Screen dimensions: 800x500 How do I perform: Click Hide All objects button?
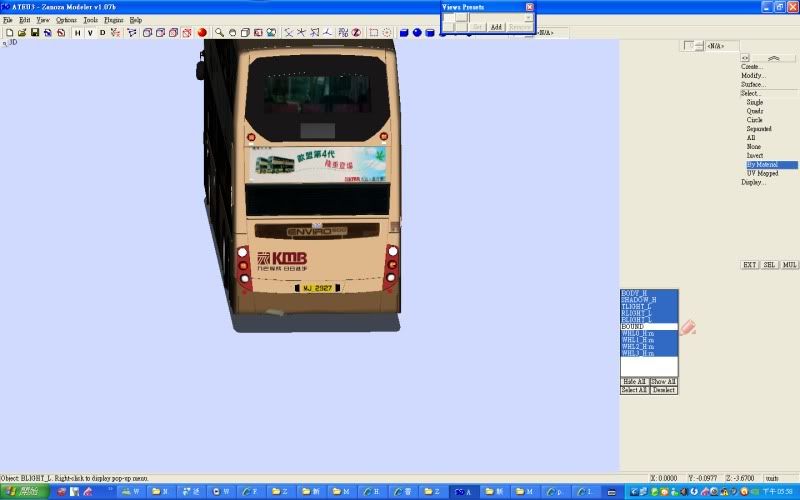(634, 382)
